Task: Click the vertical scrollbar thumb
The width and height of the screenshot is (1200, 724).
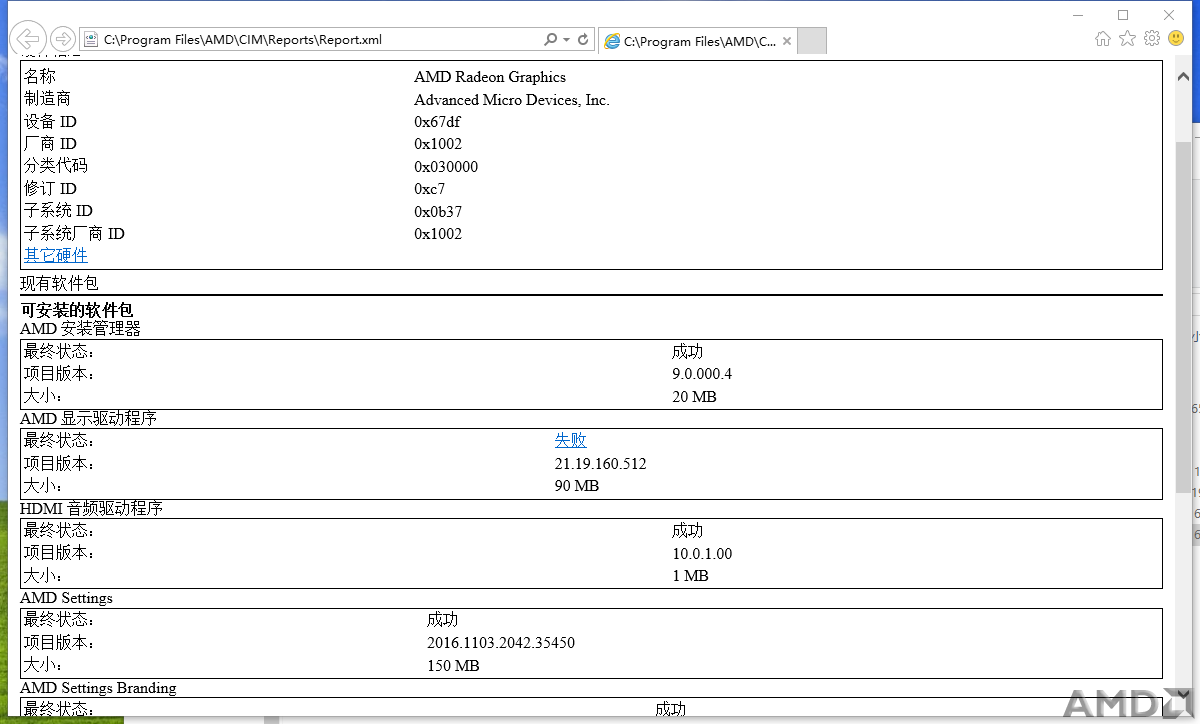Action: click(x=1183, y=316)
